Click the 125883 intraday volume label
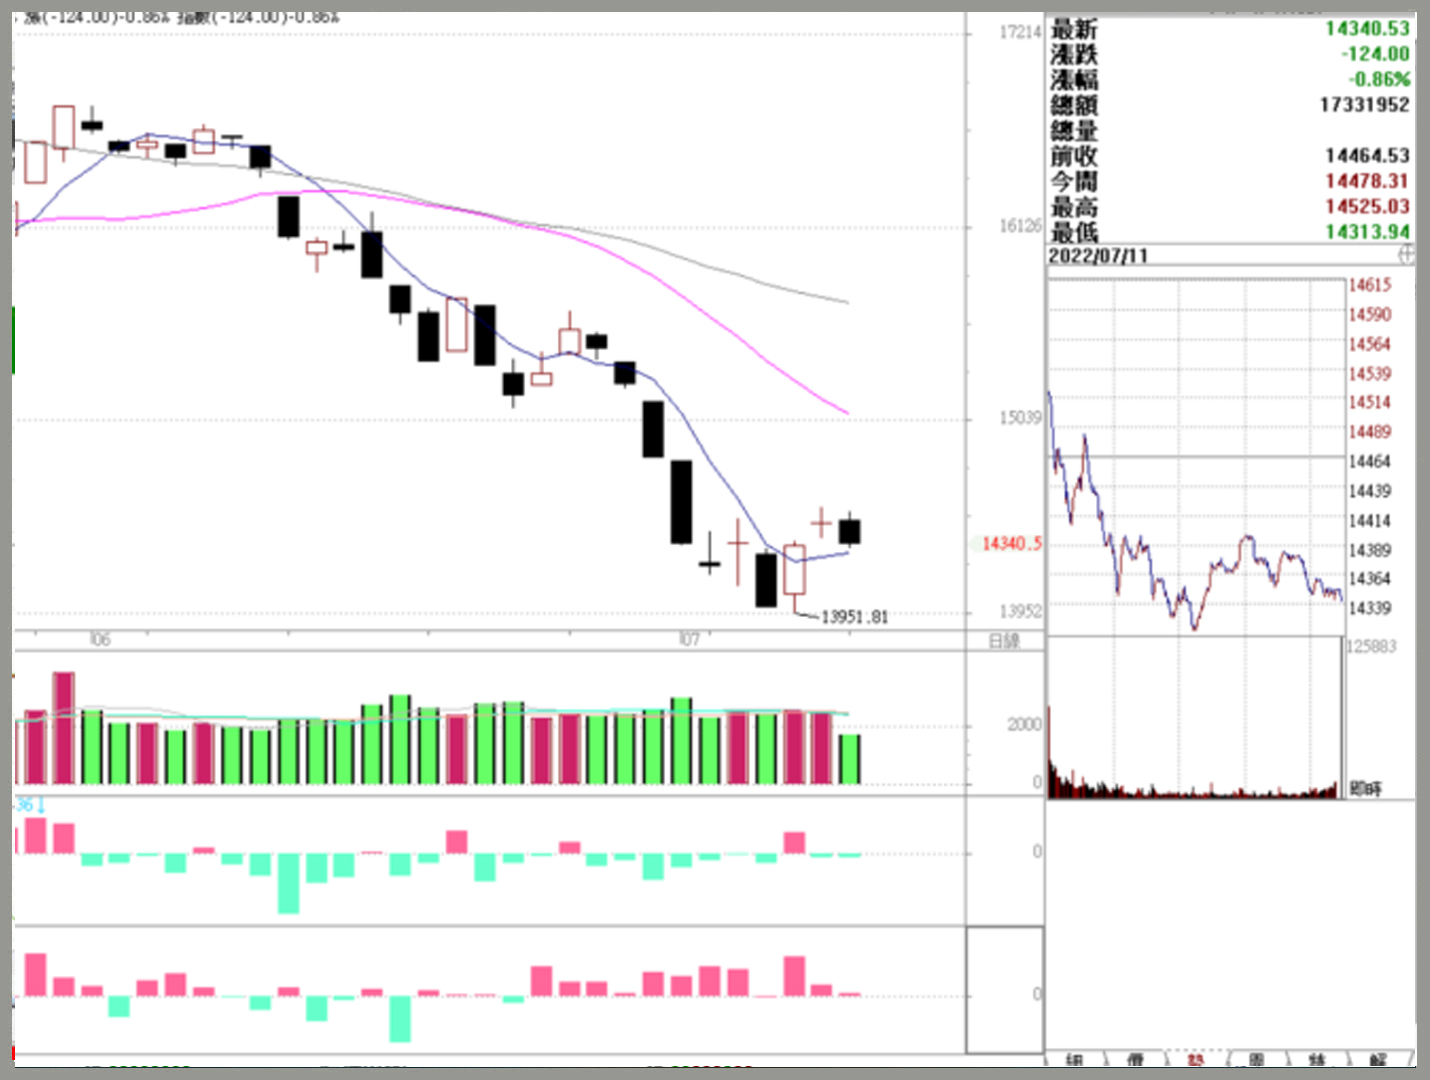 [x=1371, y=646]
